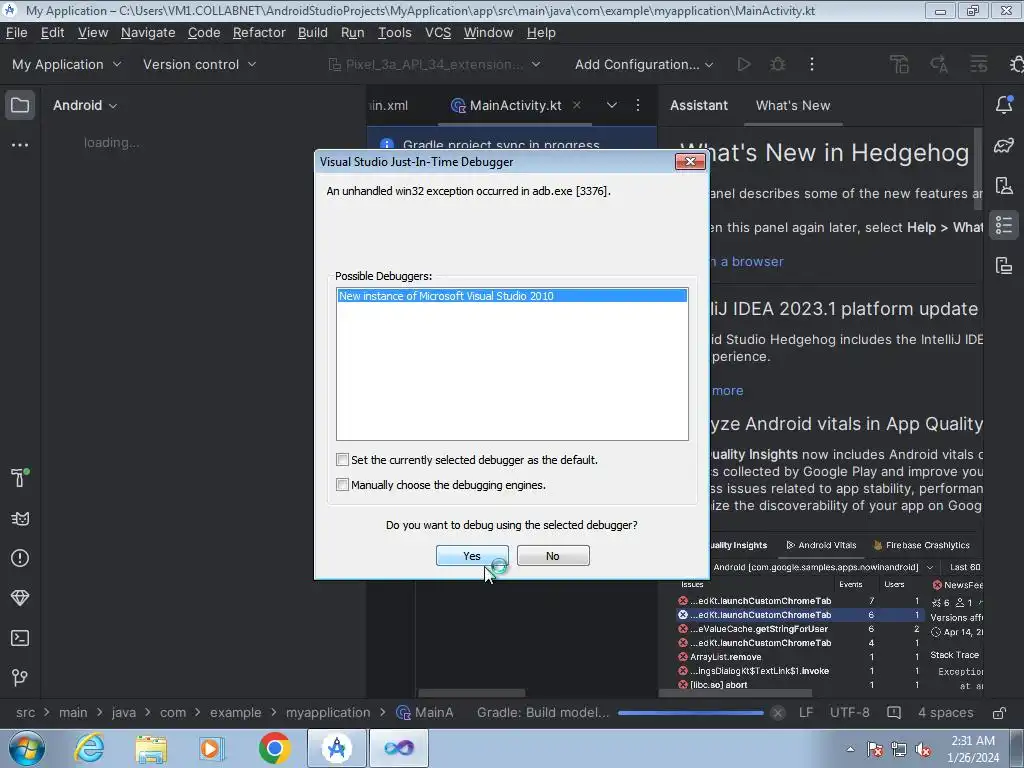The width and height of the screenshot is (1024, 768).
Task: Open Google Chrome from the taskbar
Action: coord(274,748)
